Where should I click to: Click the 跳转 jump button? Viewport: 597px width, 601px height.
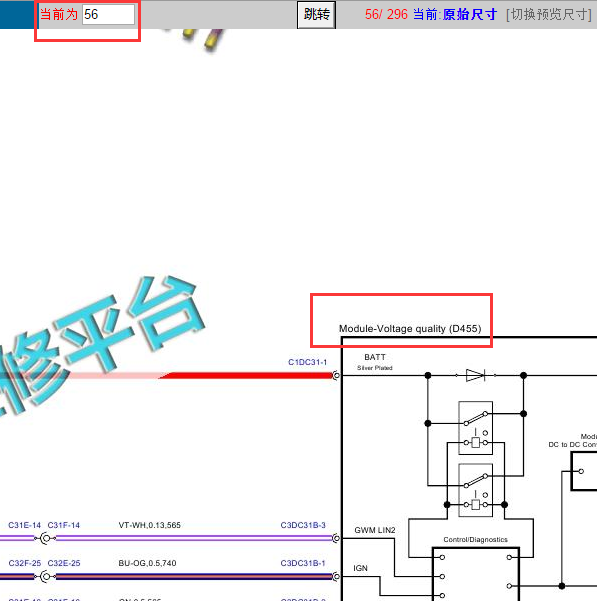pyautogui.click(x=317, y=15)
